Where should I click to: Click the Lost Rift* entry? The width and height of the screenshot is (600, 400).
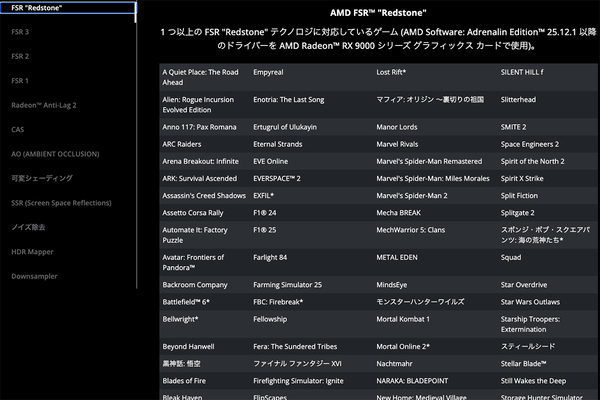[391, 72]
